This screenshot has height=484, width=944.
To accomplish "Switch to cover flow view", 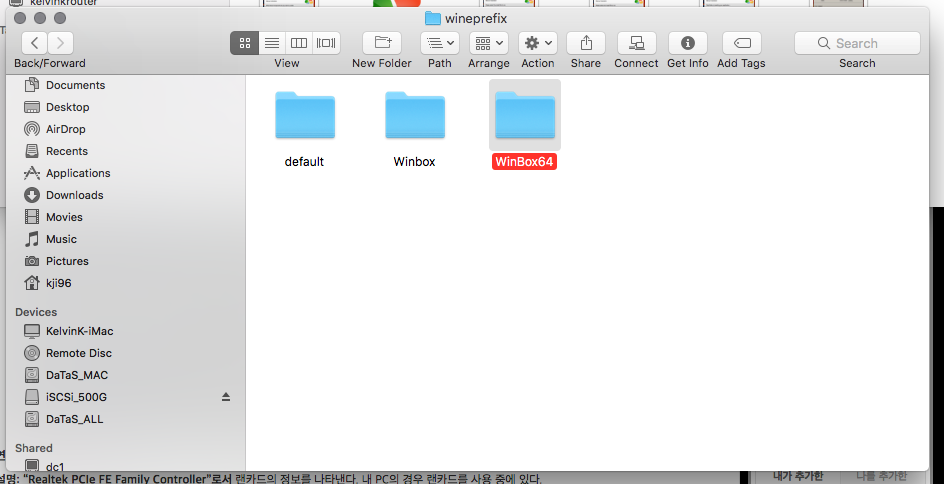I will tap(326, 43).
